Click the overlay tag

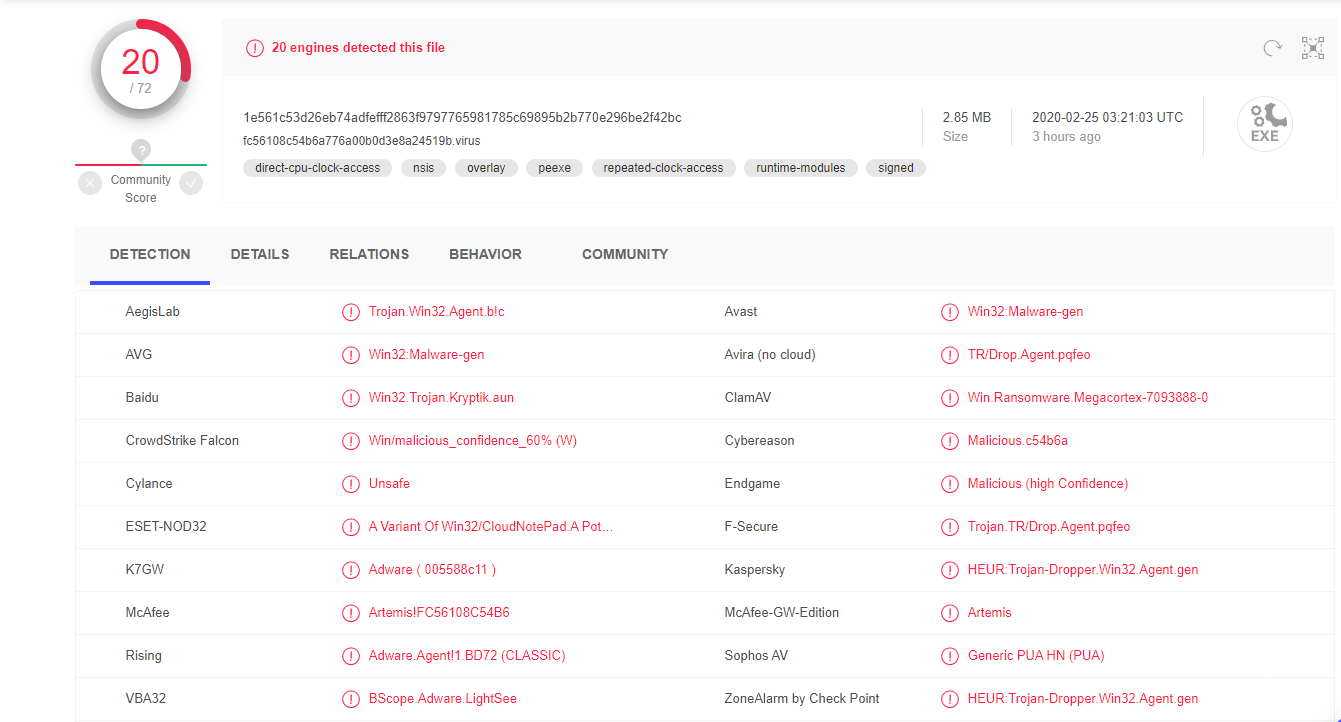(x=486, y=168)
